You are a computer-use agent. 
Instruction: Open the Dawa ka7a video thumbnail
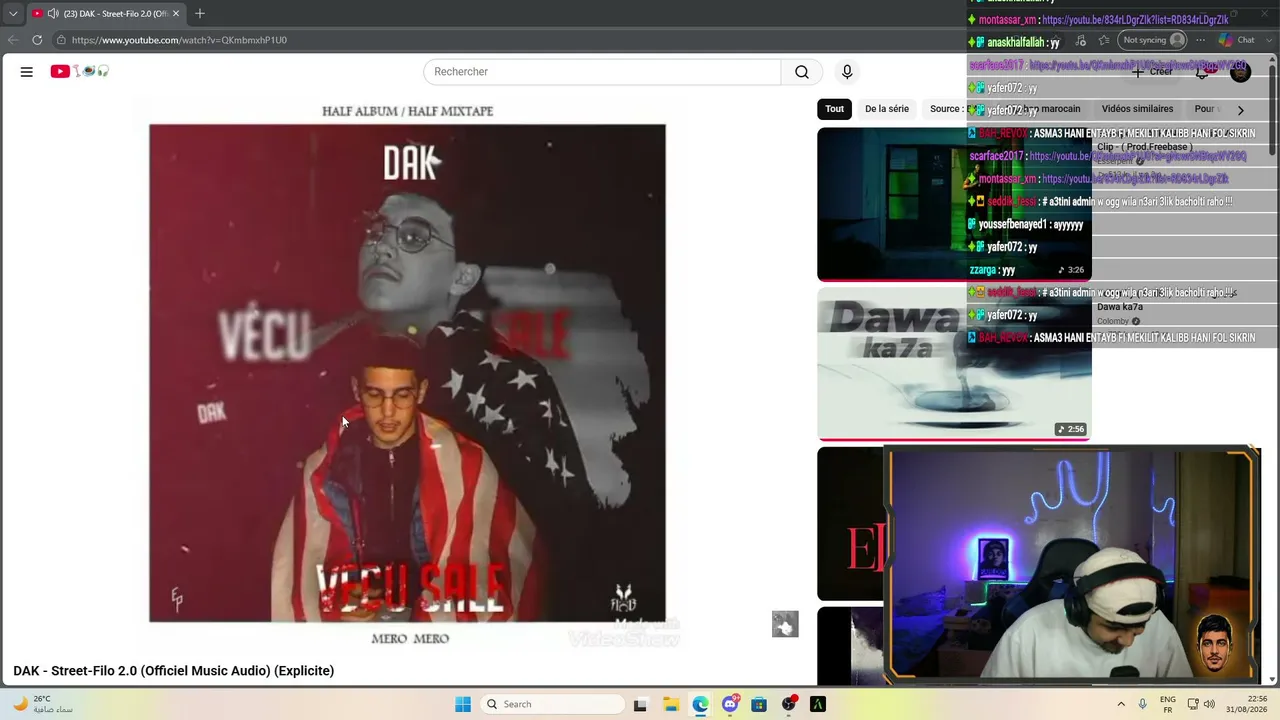[954, 364]
